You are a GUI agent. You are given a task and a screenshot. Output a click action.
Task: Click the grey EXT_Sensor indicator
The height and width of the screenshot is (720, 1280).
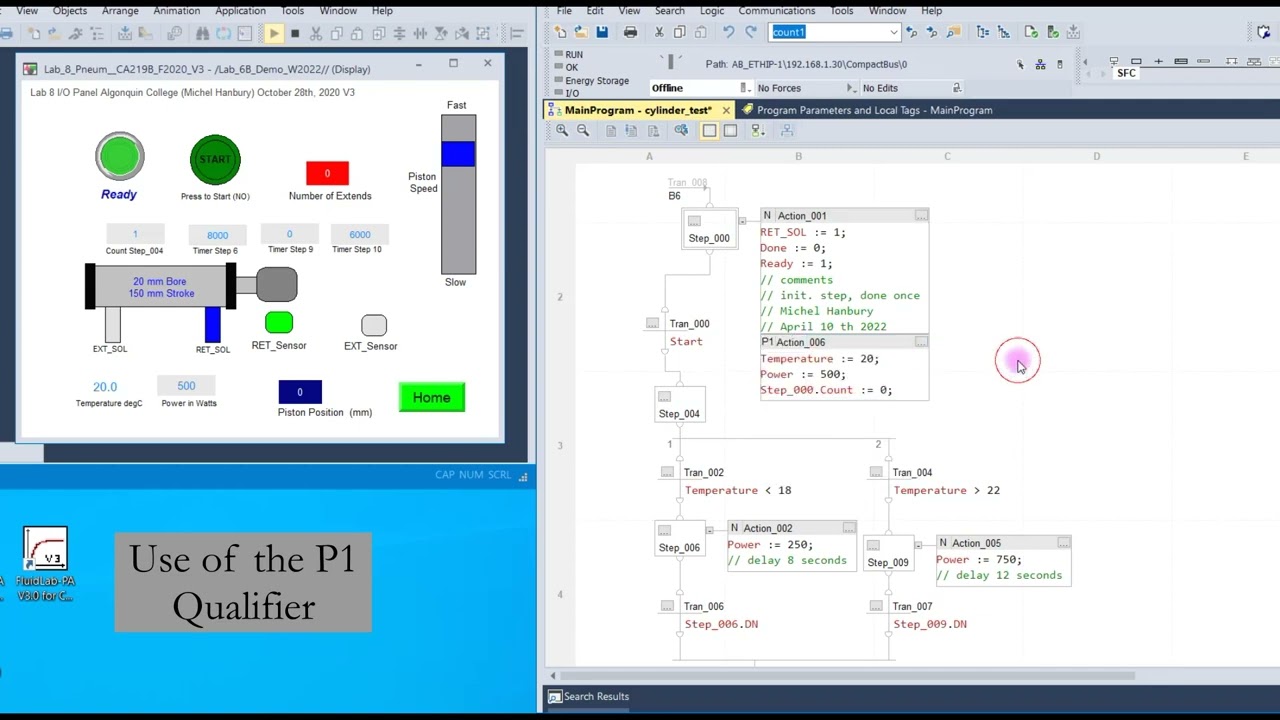(374, 325)
